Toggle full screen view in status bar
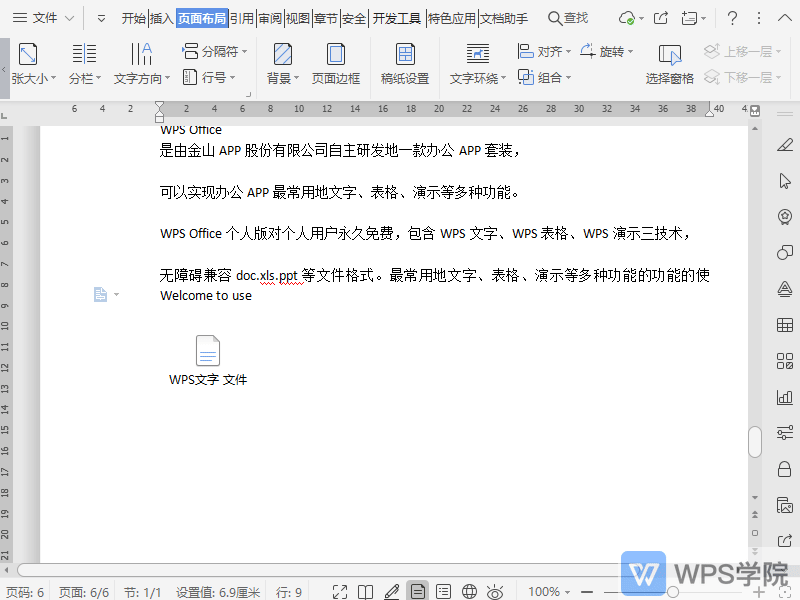Viewport: 800px width, 600px height. (x=340, y=592)
